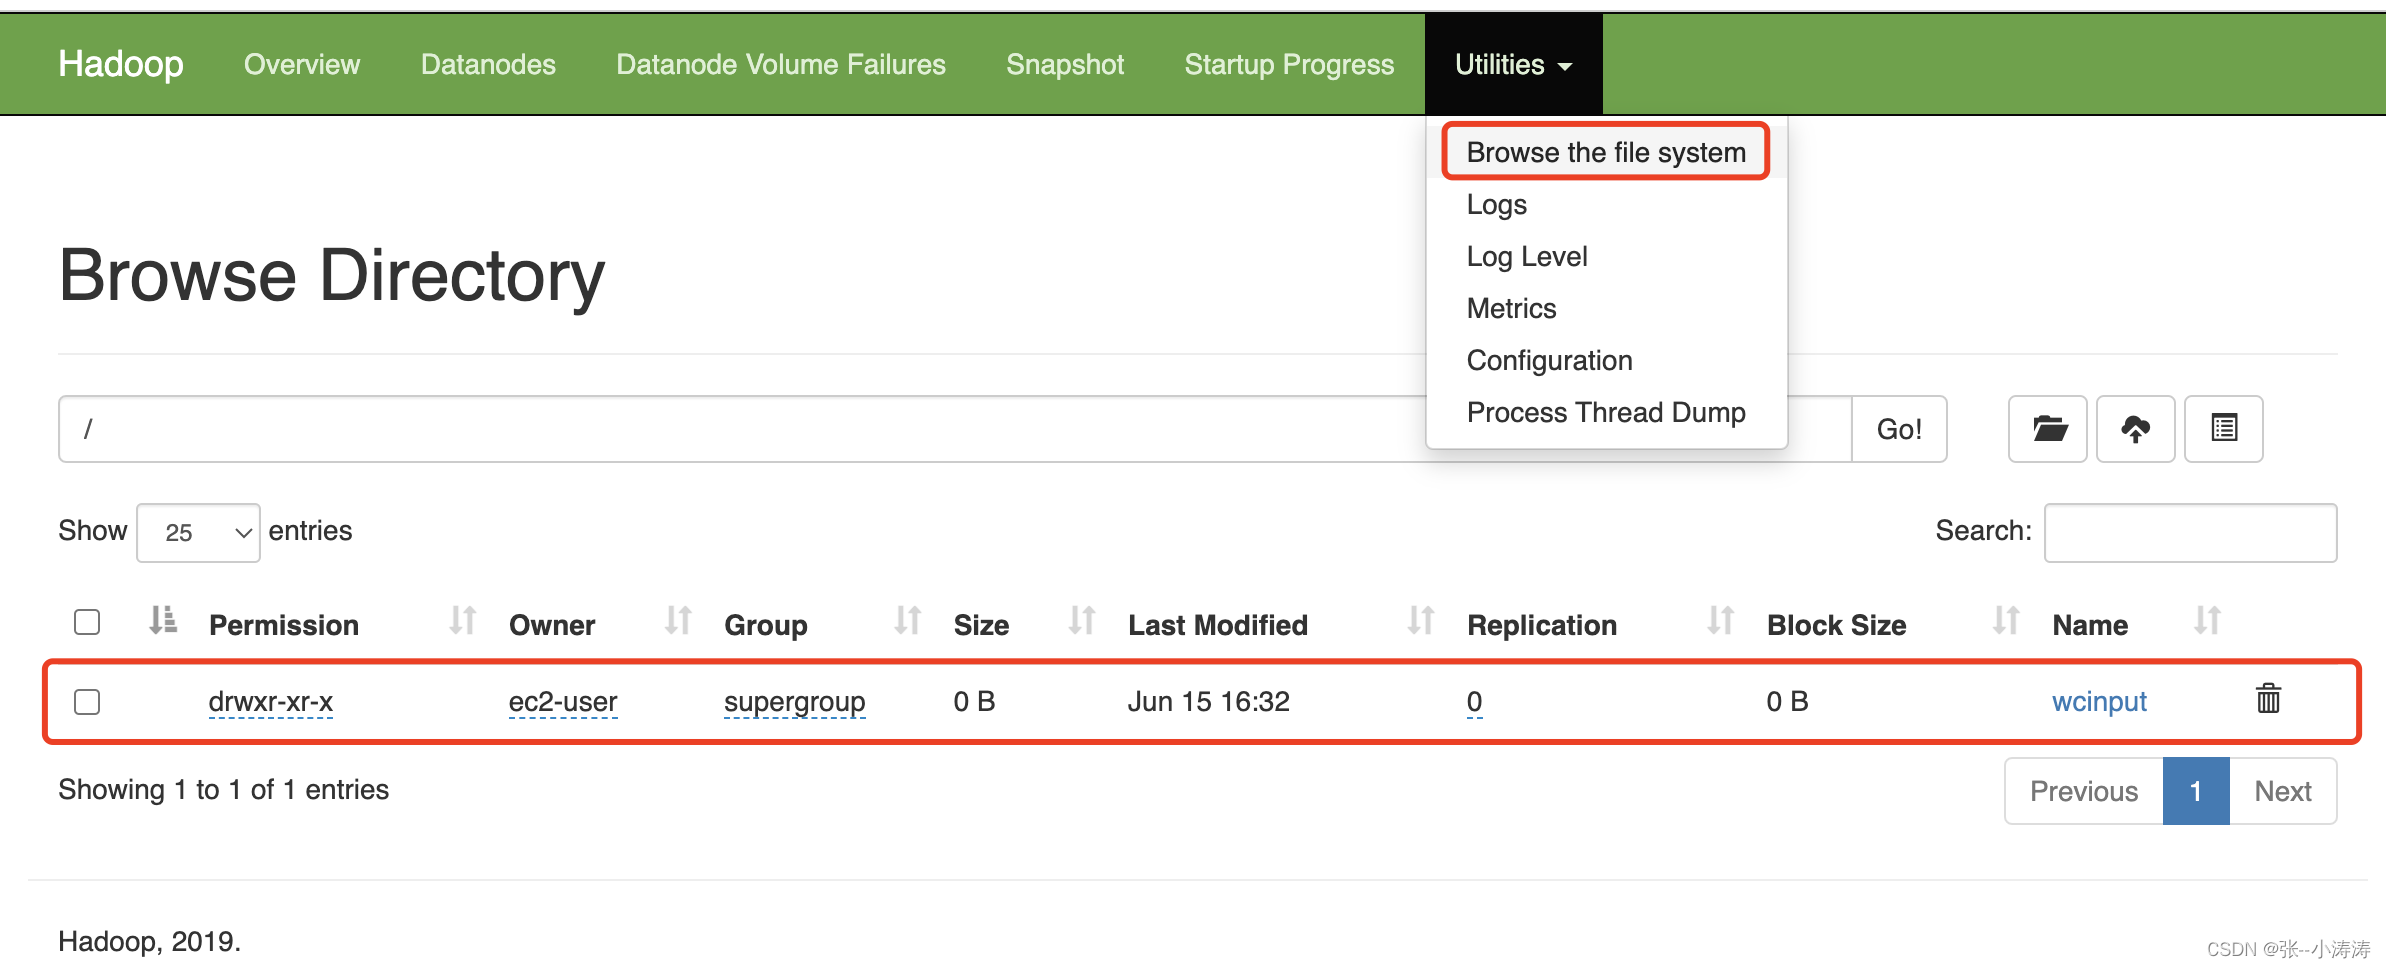Sort by the Owner column sort arrows

point(678,621)
